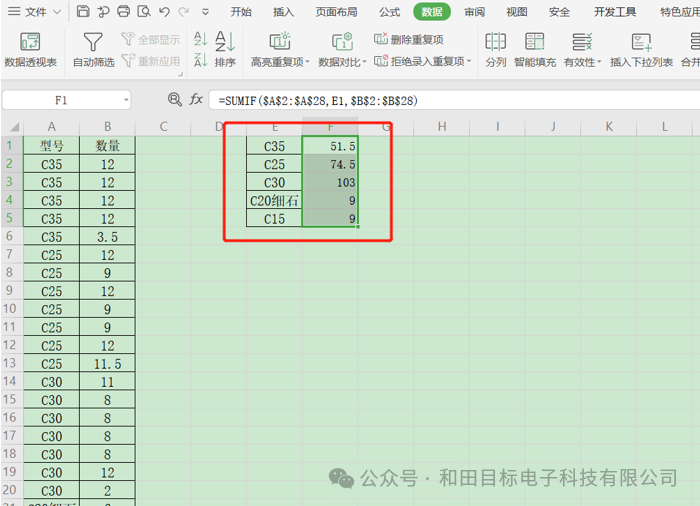Switch to the 公式 tab
The height and width of the screenshot is (506, 700).
pyautogui.click(x=390, y=12)
